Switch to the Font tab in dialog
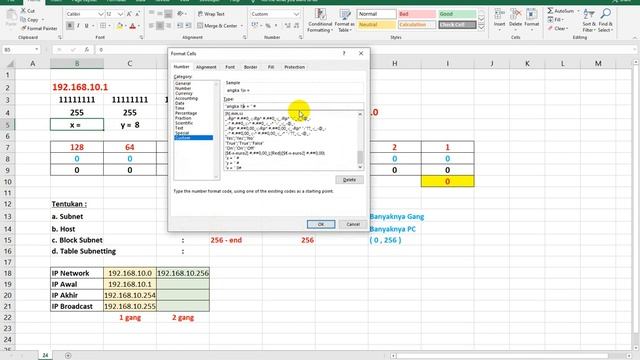The height and width of the screenshot is (360, 640). click(230, 67)
